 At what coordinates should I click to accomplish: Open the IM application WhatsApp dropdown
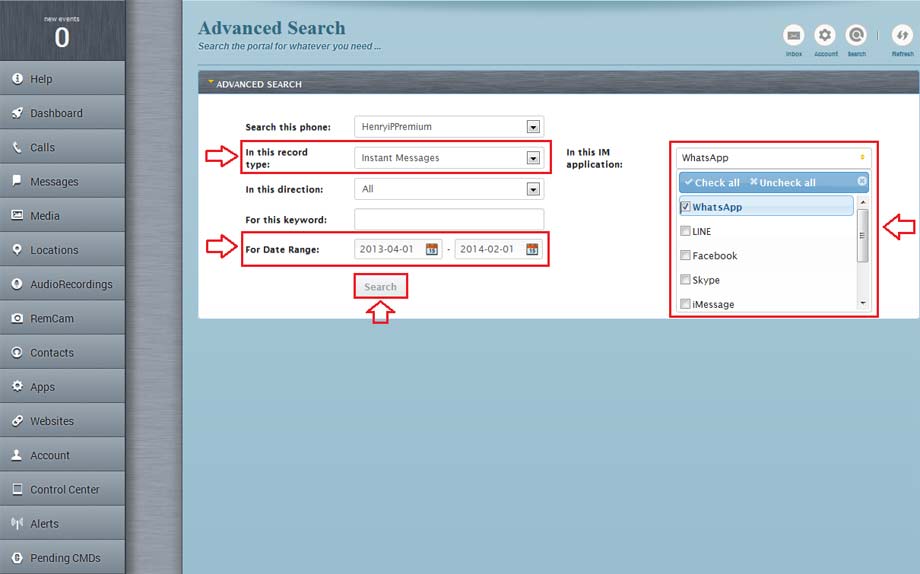pyautogui.click(x=773, y=157)
